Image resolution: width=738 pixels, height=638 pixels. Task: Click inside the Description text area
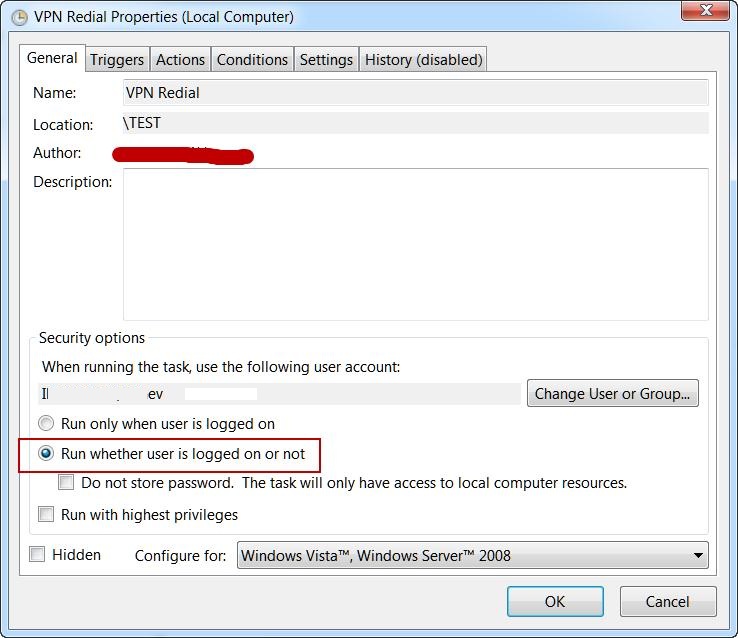point(415,243)
